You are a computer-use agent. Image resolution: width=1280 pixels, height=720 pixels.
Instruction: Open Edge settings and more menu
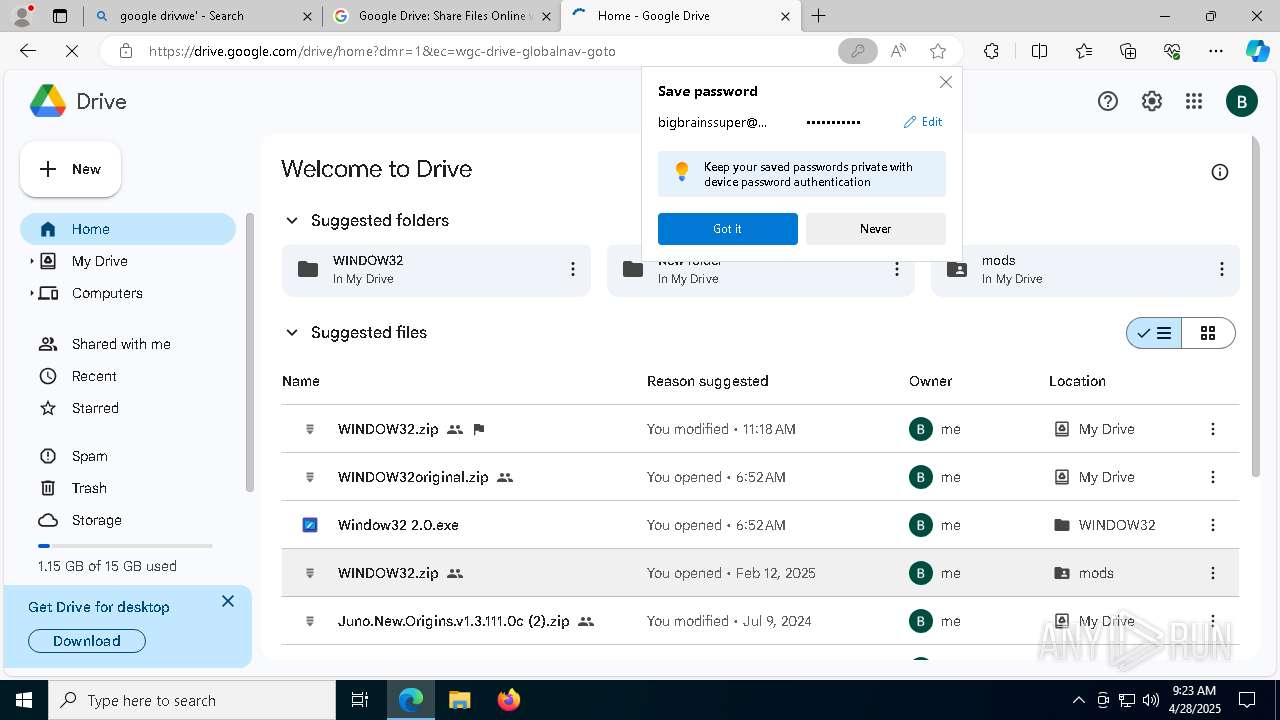(1216, 51)
